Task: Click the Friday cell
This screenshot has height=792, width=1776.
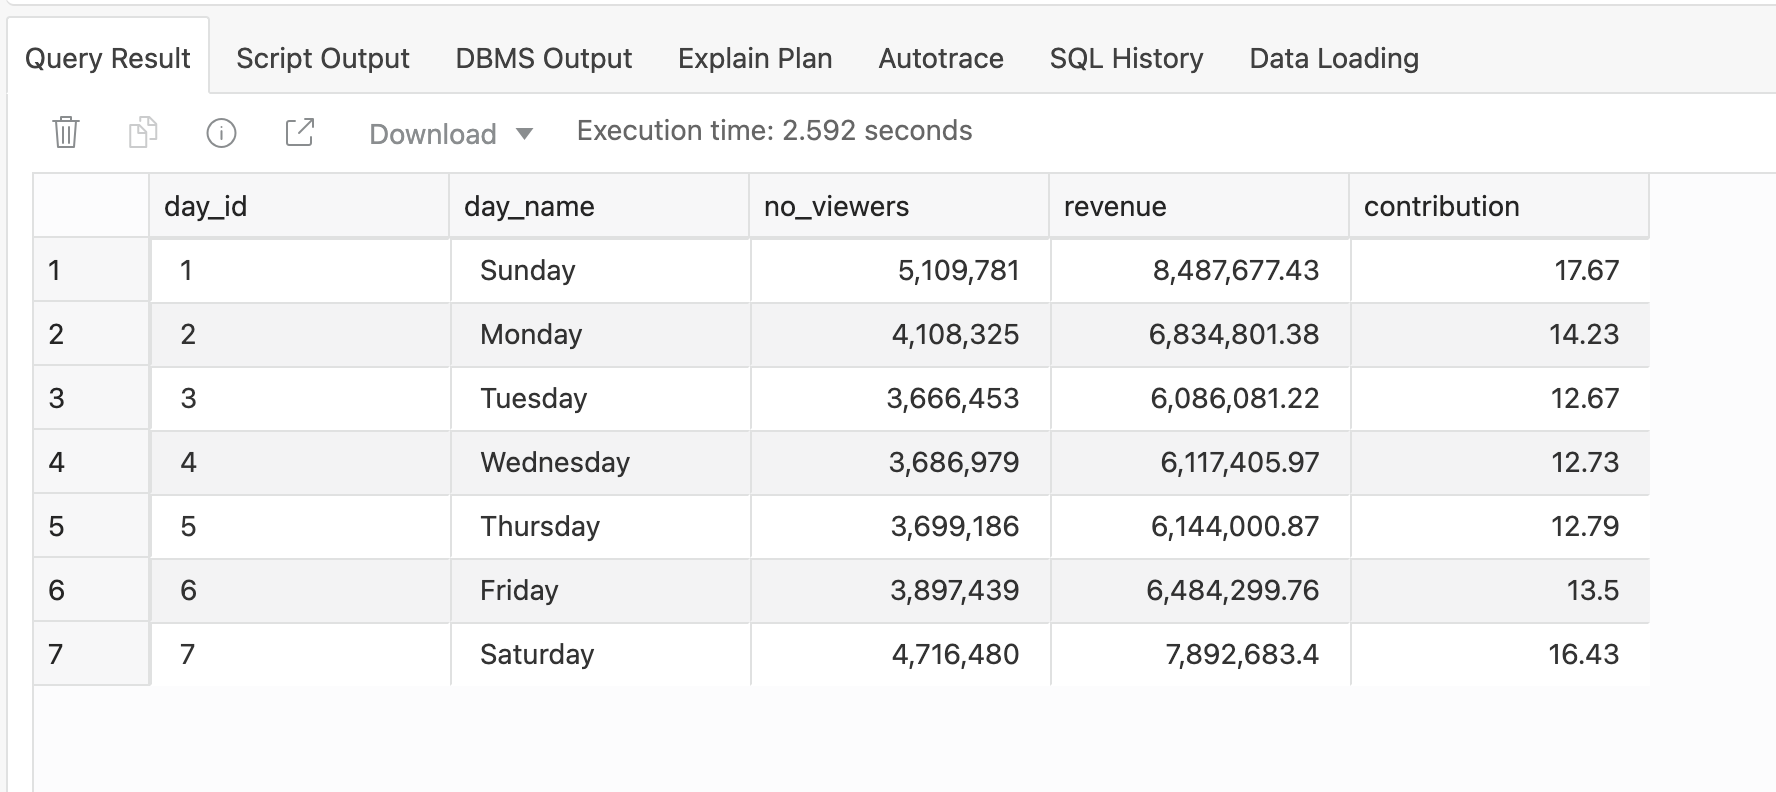Action: [600, 590]
